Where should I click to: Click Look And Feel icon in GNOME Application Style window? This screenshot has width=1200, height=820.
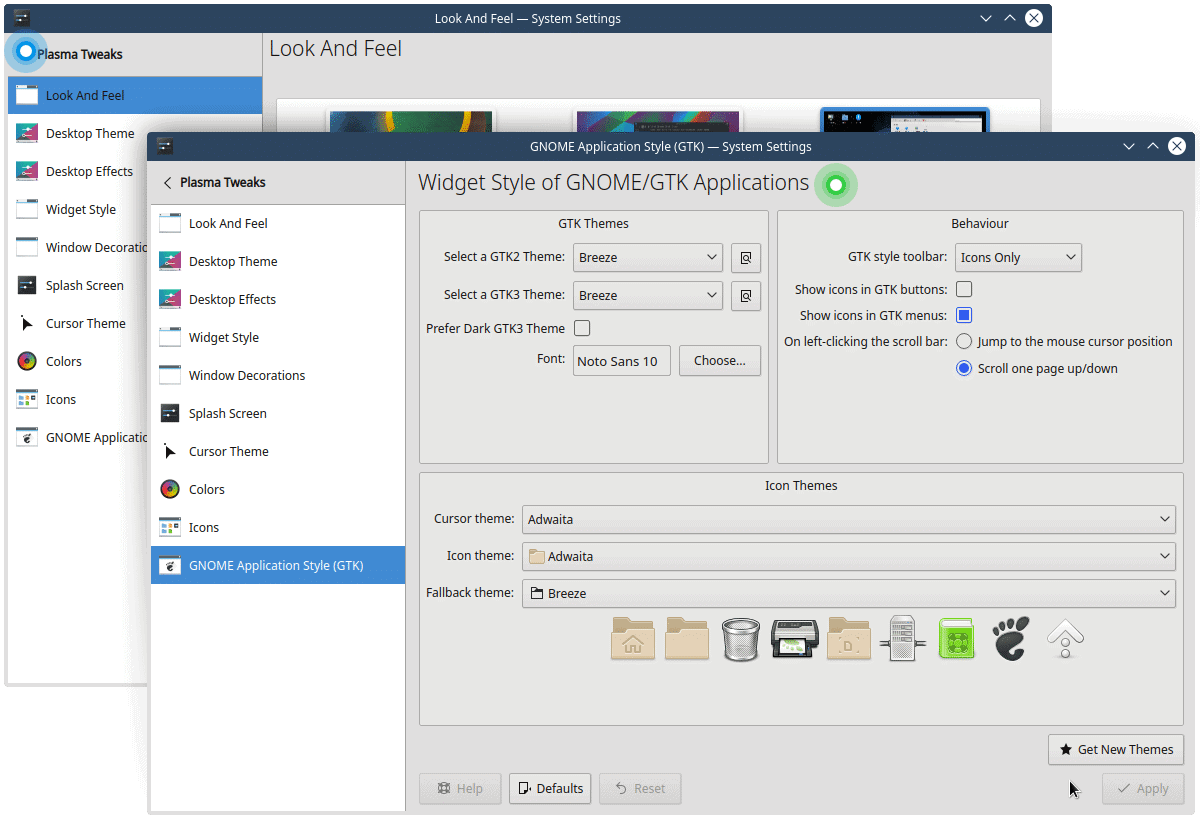(x=170, y=223)
